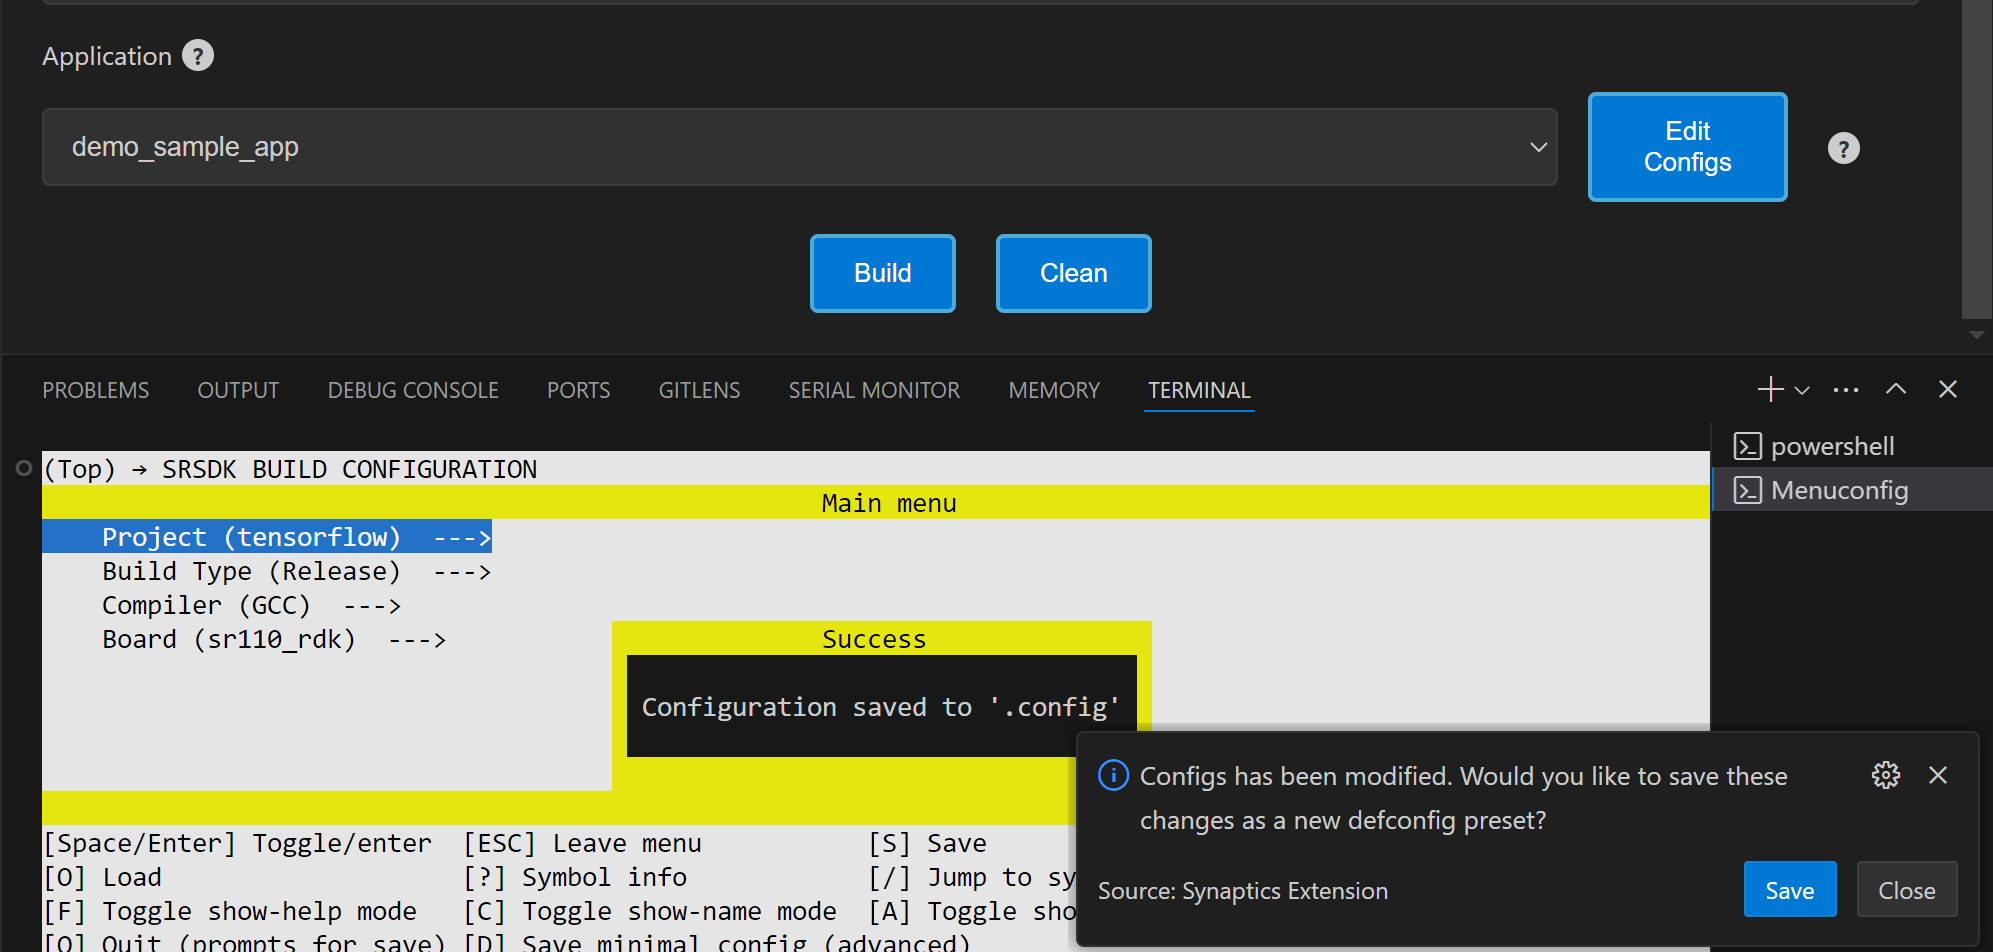Screen dimensions: 1993x952
Task: Open terminal panel more actions ellipsis
Action: [1845, 389]
